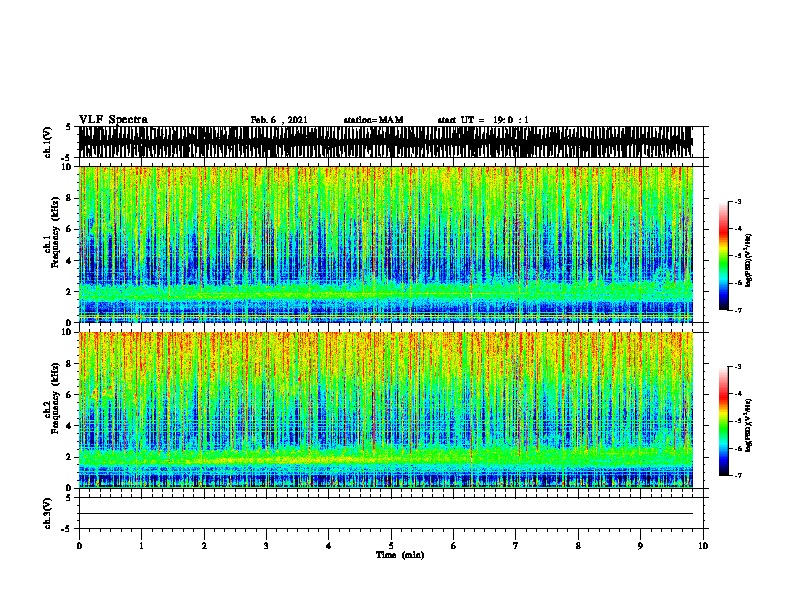Screen dimensions: 792x612
Task: Click the ch.1 spectrogram color scale bar
Action: pyautogui.click(x=723, y=256)
